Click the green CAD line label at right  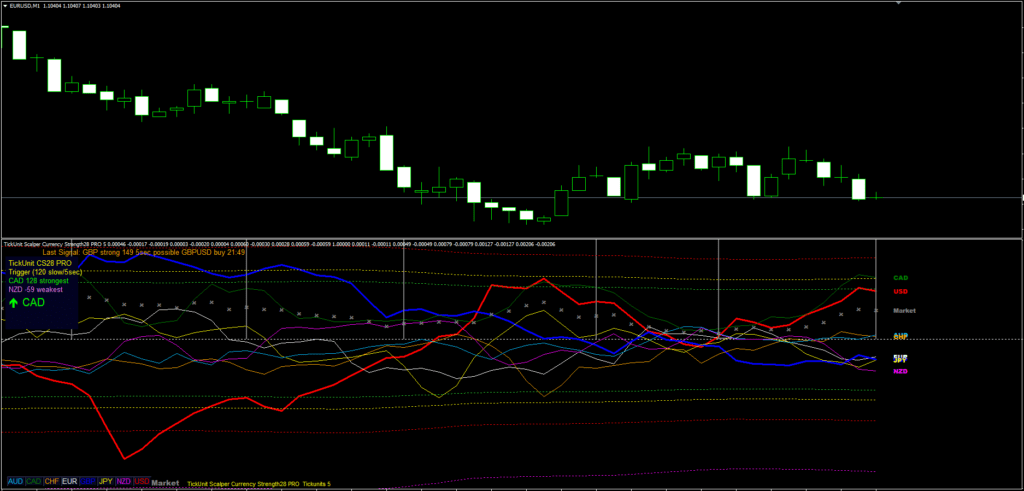pyautogui.click(x=900, y=277)
